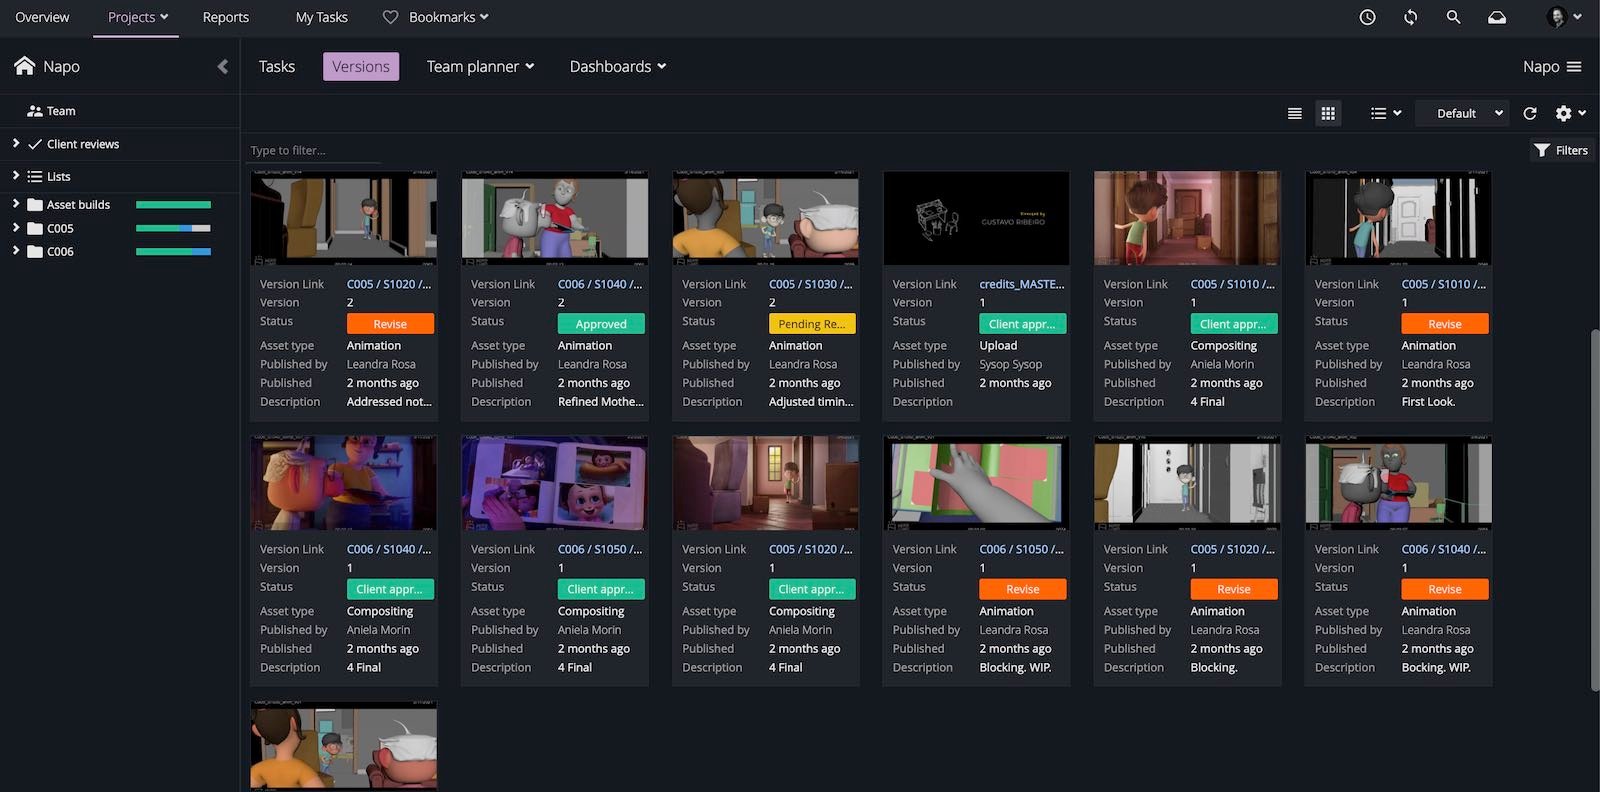This screenshot has height=792, width=1600.
Task: Click the Napo home icon
Action: (25, 66)
